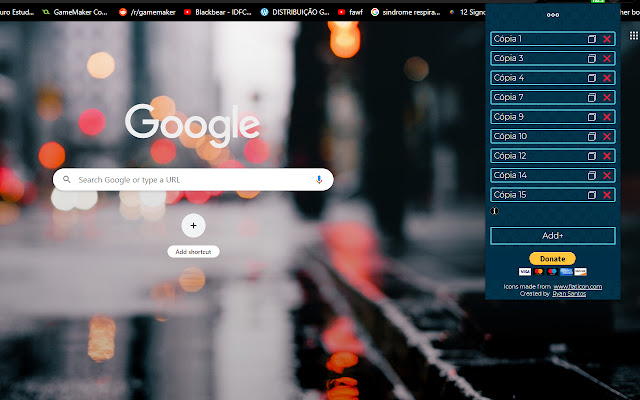
Task: Select the Cópia 9 entry text
Action: pyautogui.click(x=508, y=117)
